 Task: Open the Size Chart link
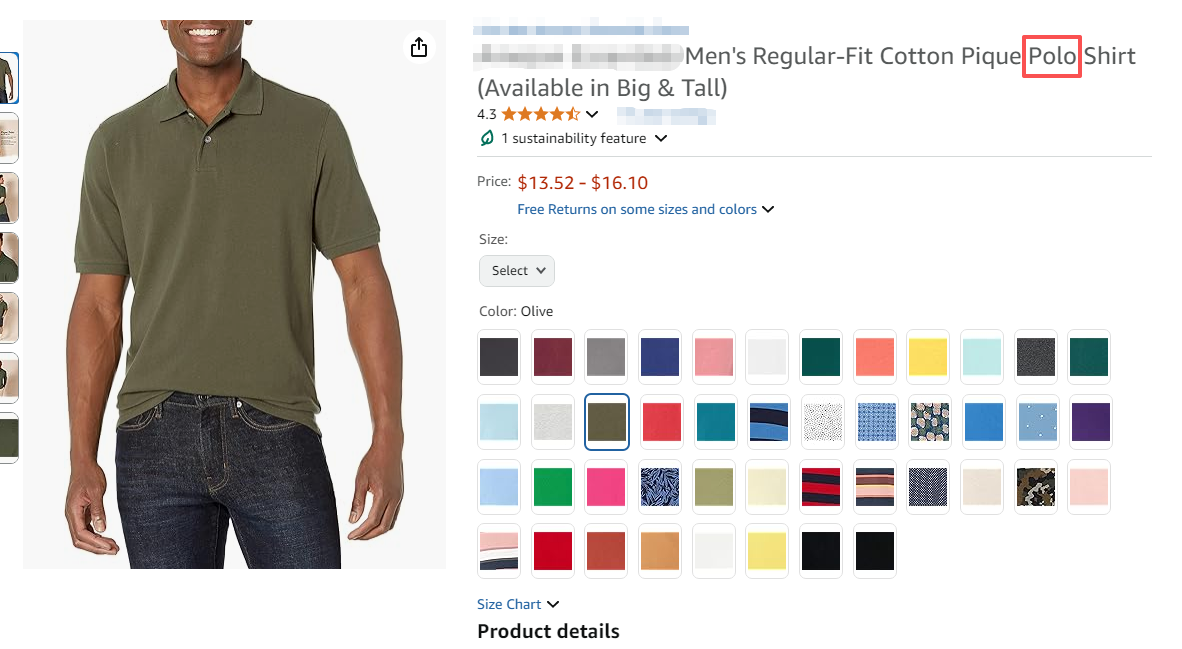click(x=509, y=604)
